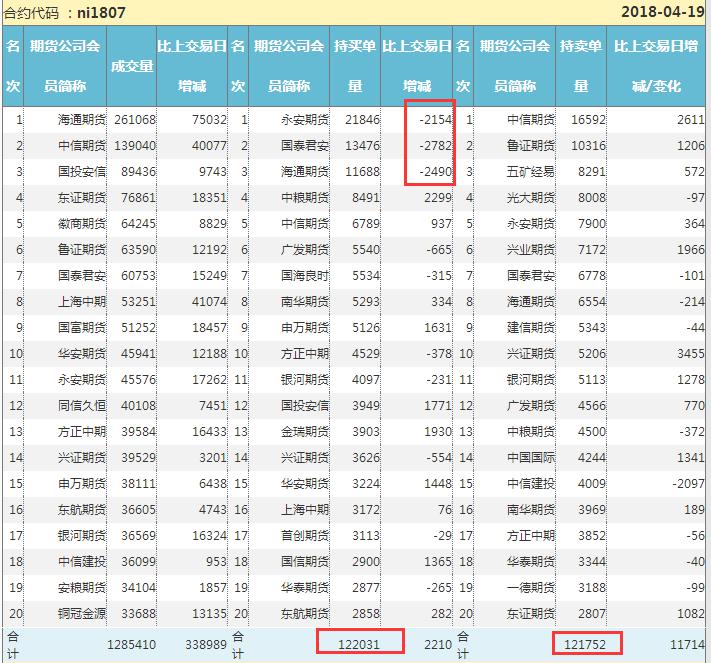
Task: Select the long change value -2490
Action: (435, 172)
